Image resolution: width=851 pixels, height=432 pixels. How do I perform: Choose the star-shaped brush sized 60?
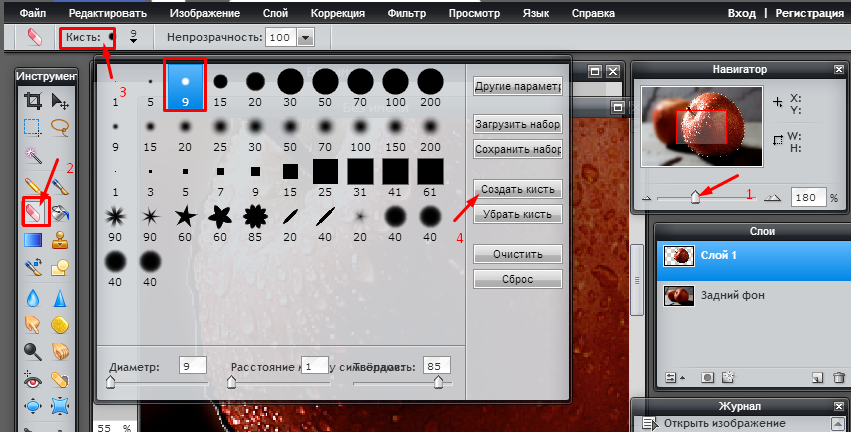[185, 215]
